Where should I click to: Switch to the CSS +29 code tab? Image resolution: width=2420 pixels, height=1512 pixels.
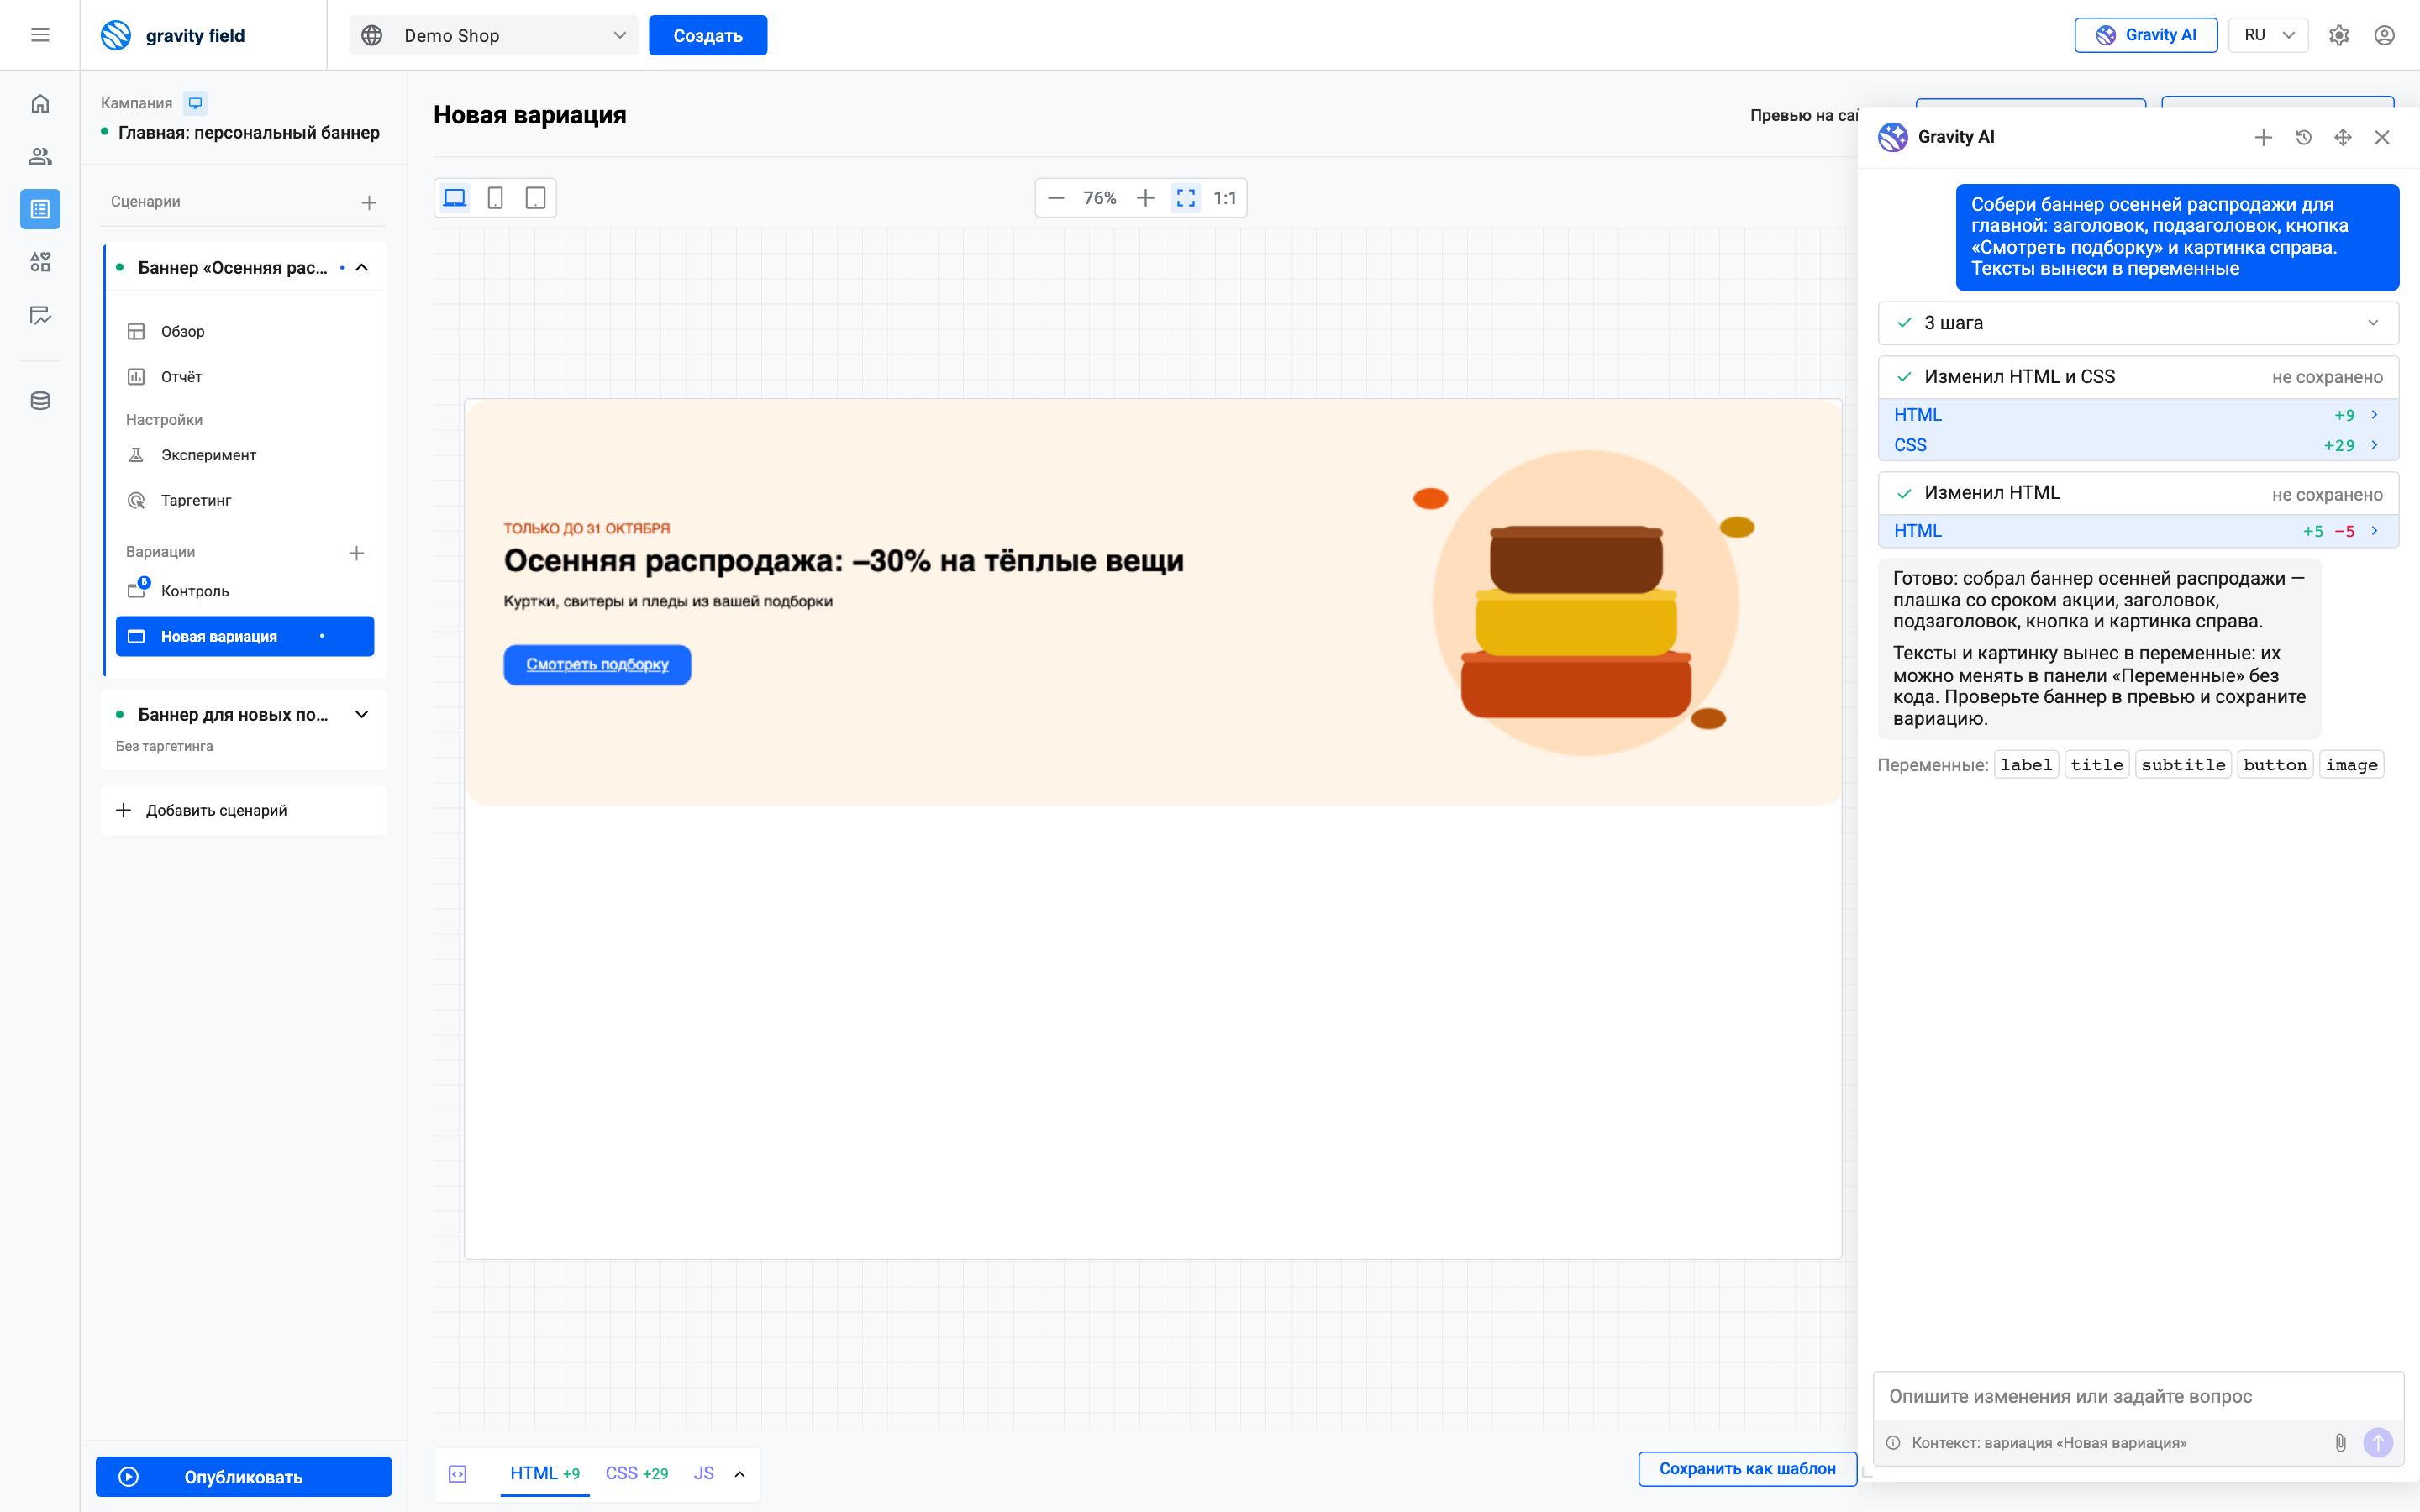point(637,1473)
